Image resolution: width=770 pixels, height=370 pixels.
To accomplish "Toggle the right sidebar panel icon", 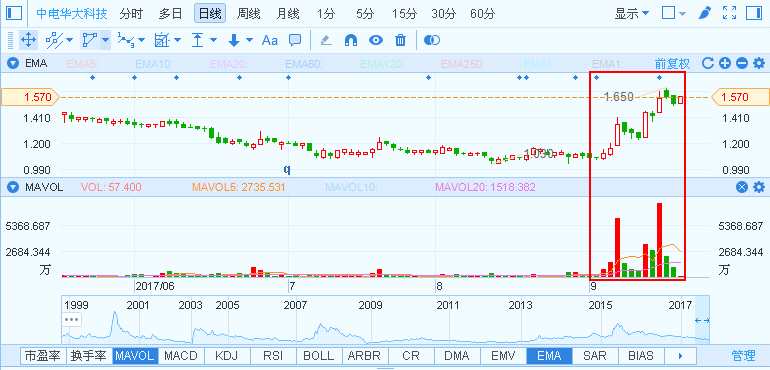I will pyautogui.click(x=753, y=13).
